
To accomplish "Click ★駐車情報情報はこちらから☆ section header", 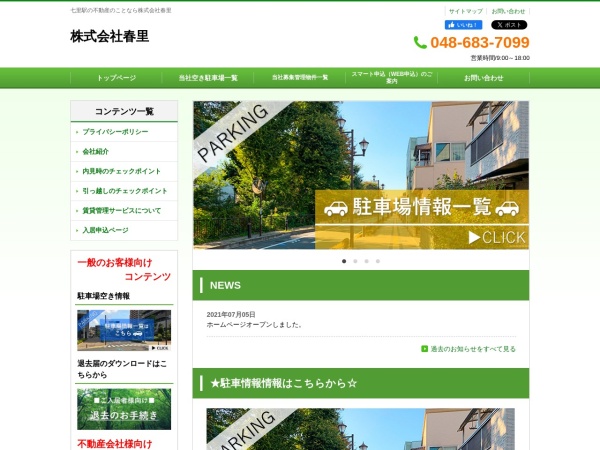I will tap(361, 383).
